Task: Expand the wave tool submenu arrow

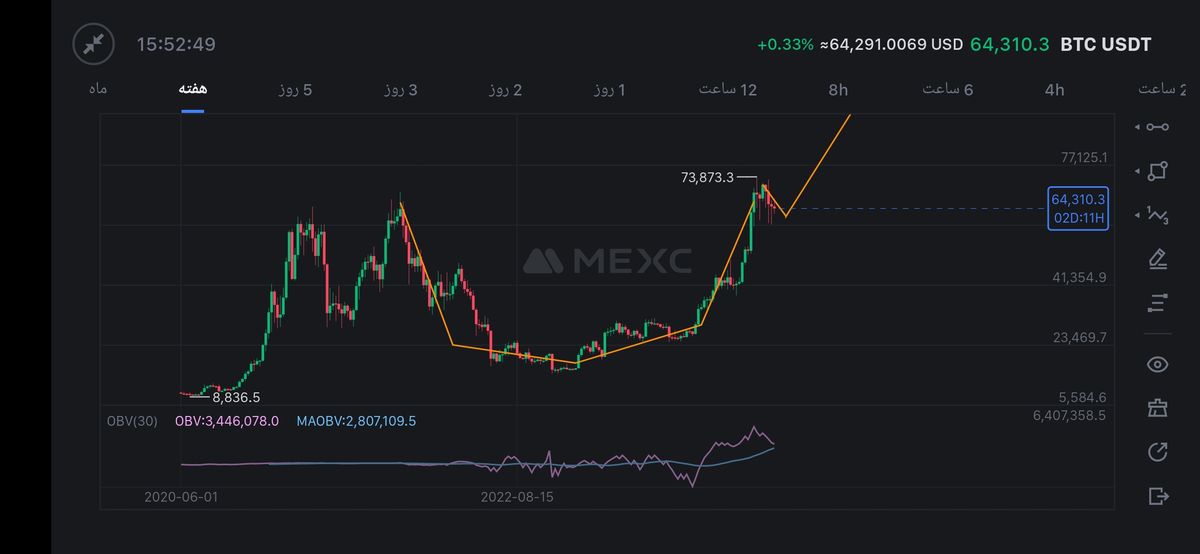Action: click(x=1136, y=215)
